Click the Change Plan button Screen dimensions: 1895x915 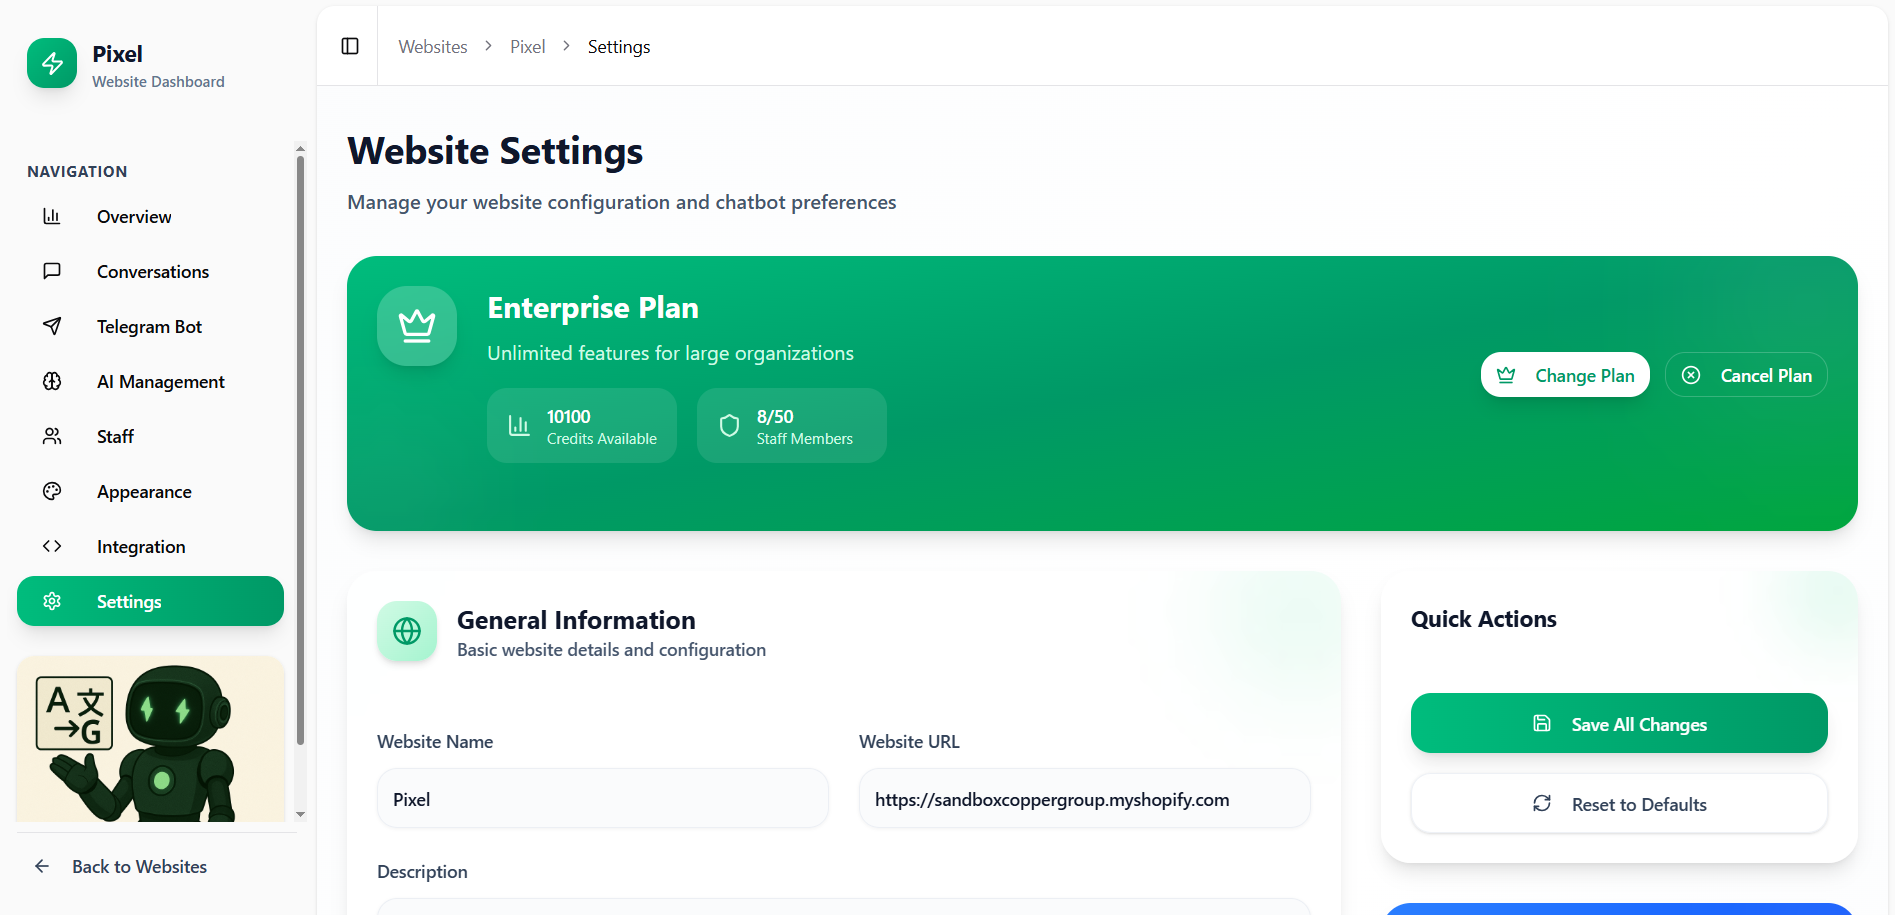coord(1565,375)
